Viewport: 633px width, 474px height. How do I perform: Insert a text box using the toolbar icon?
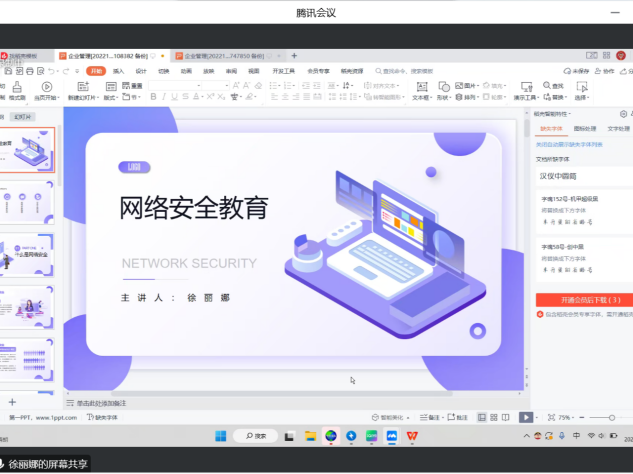pos(421,90)
